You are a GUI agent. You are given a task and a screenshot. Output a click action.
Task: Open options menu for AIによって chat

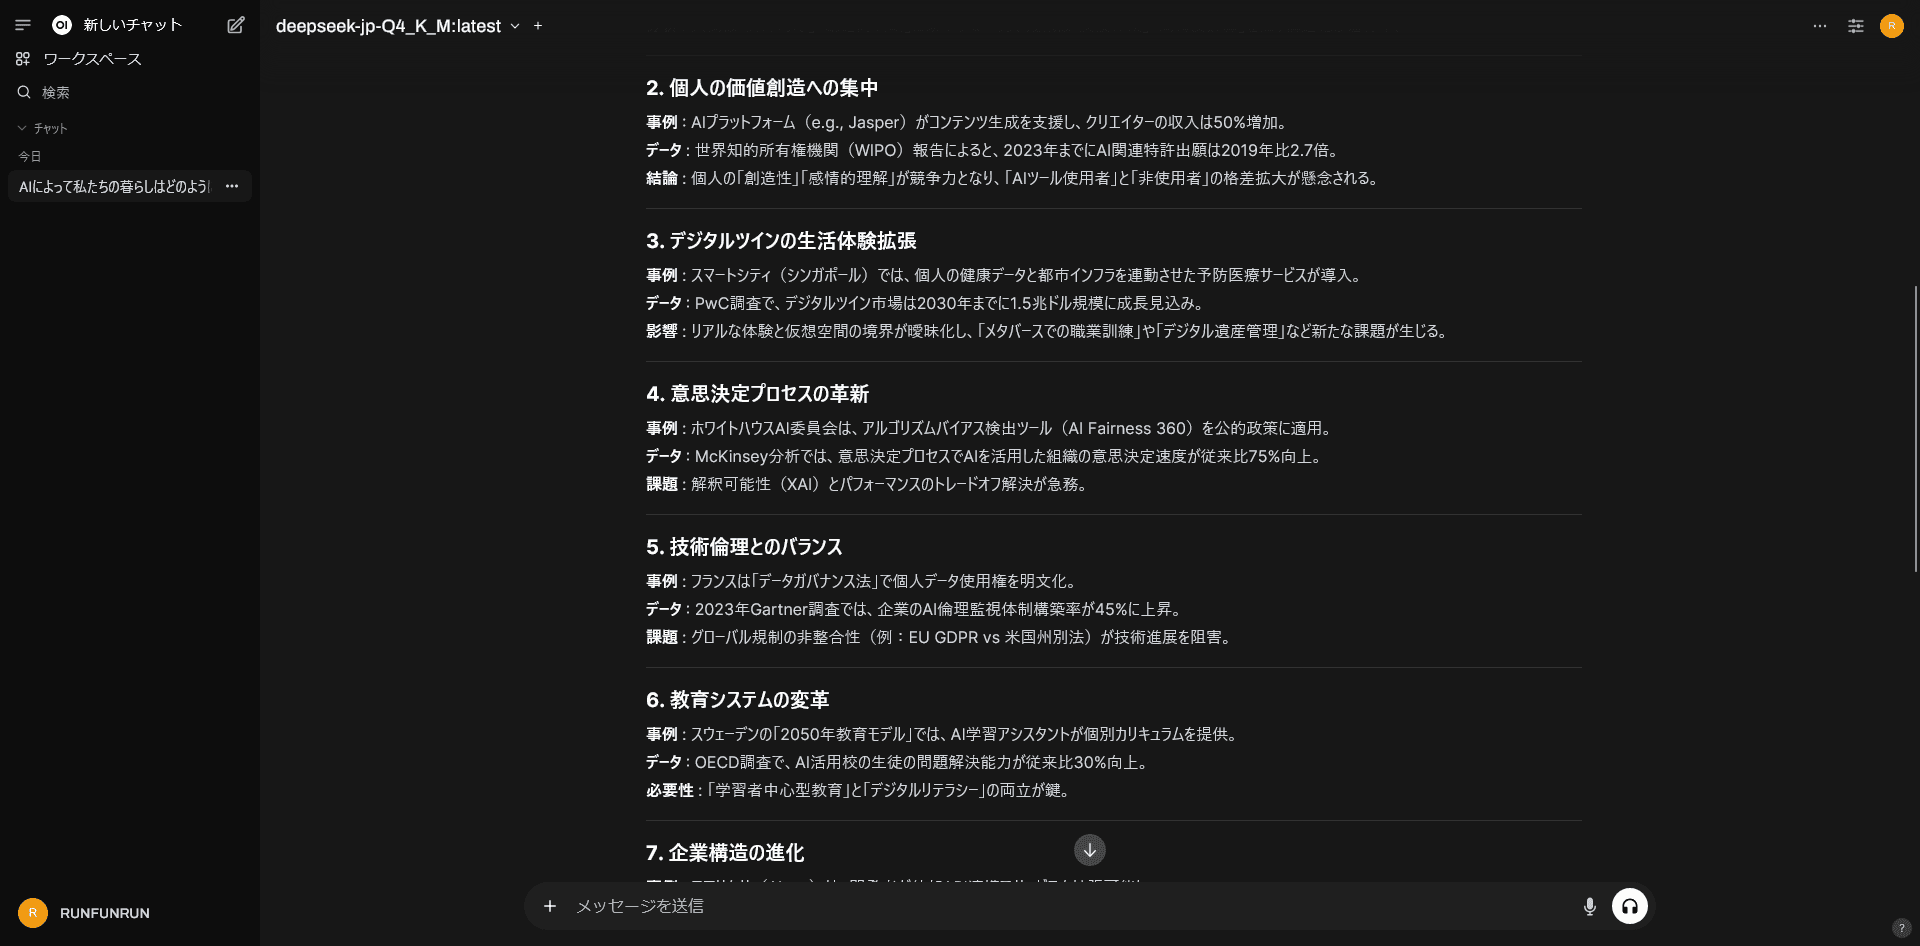pyautogui.click(x=232, y=186)
